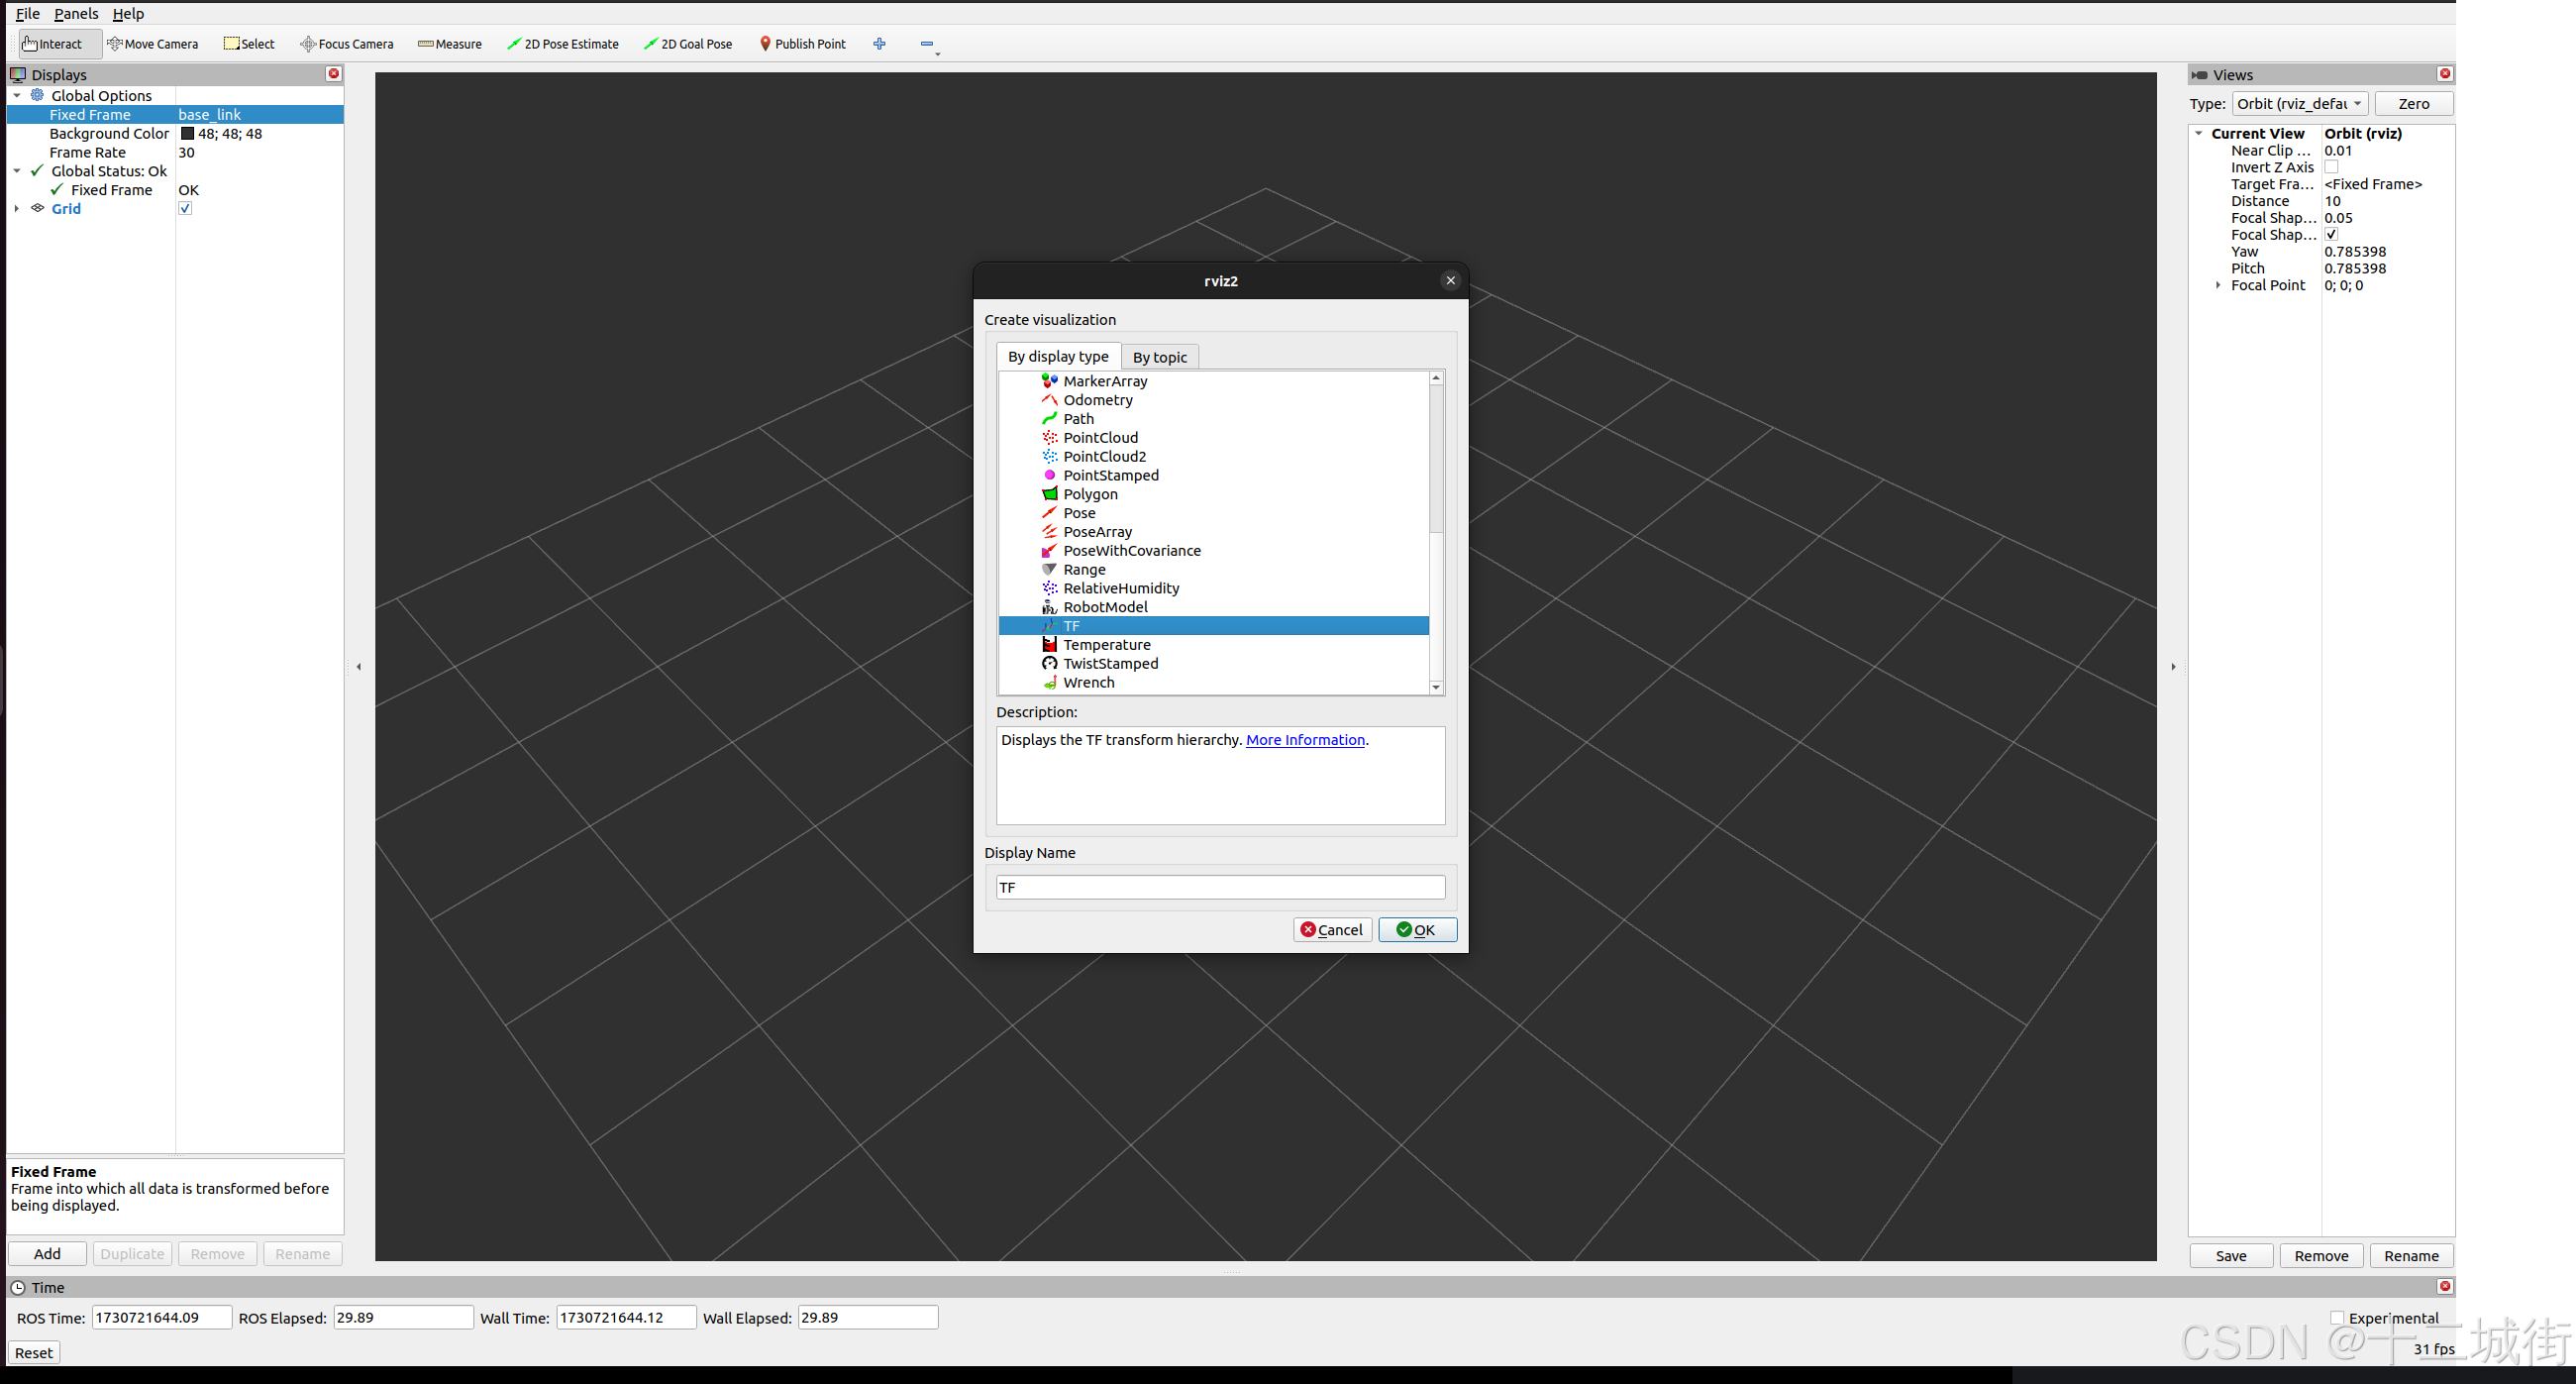Activate the Measure tool
Image resolution: width=2576 pixels, height=1384 pixels.
[449, 43]
